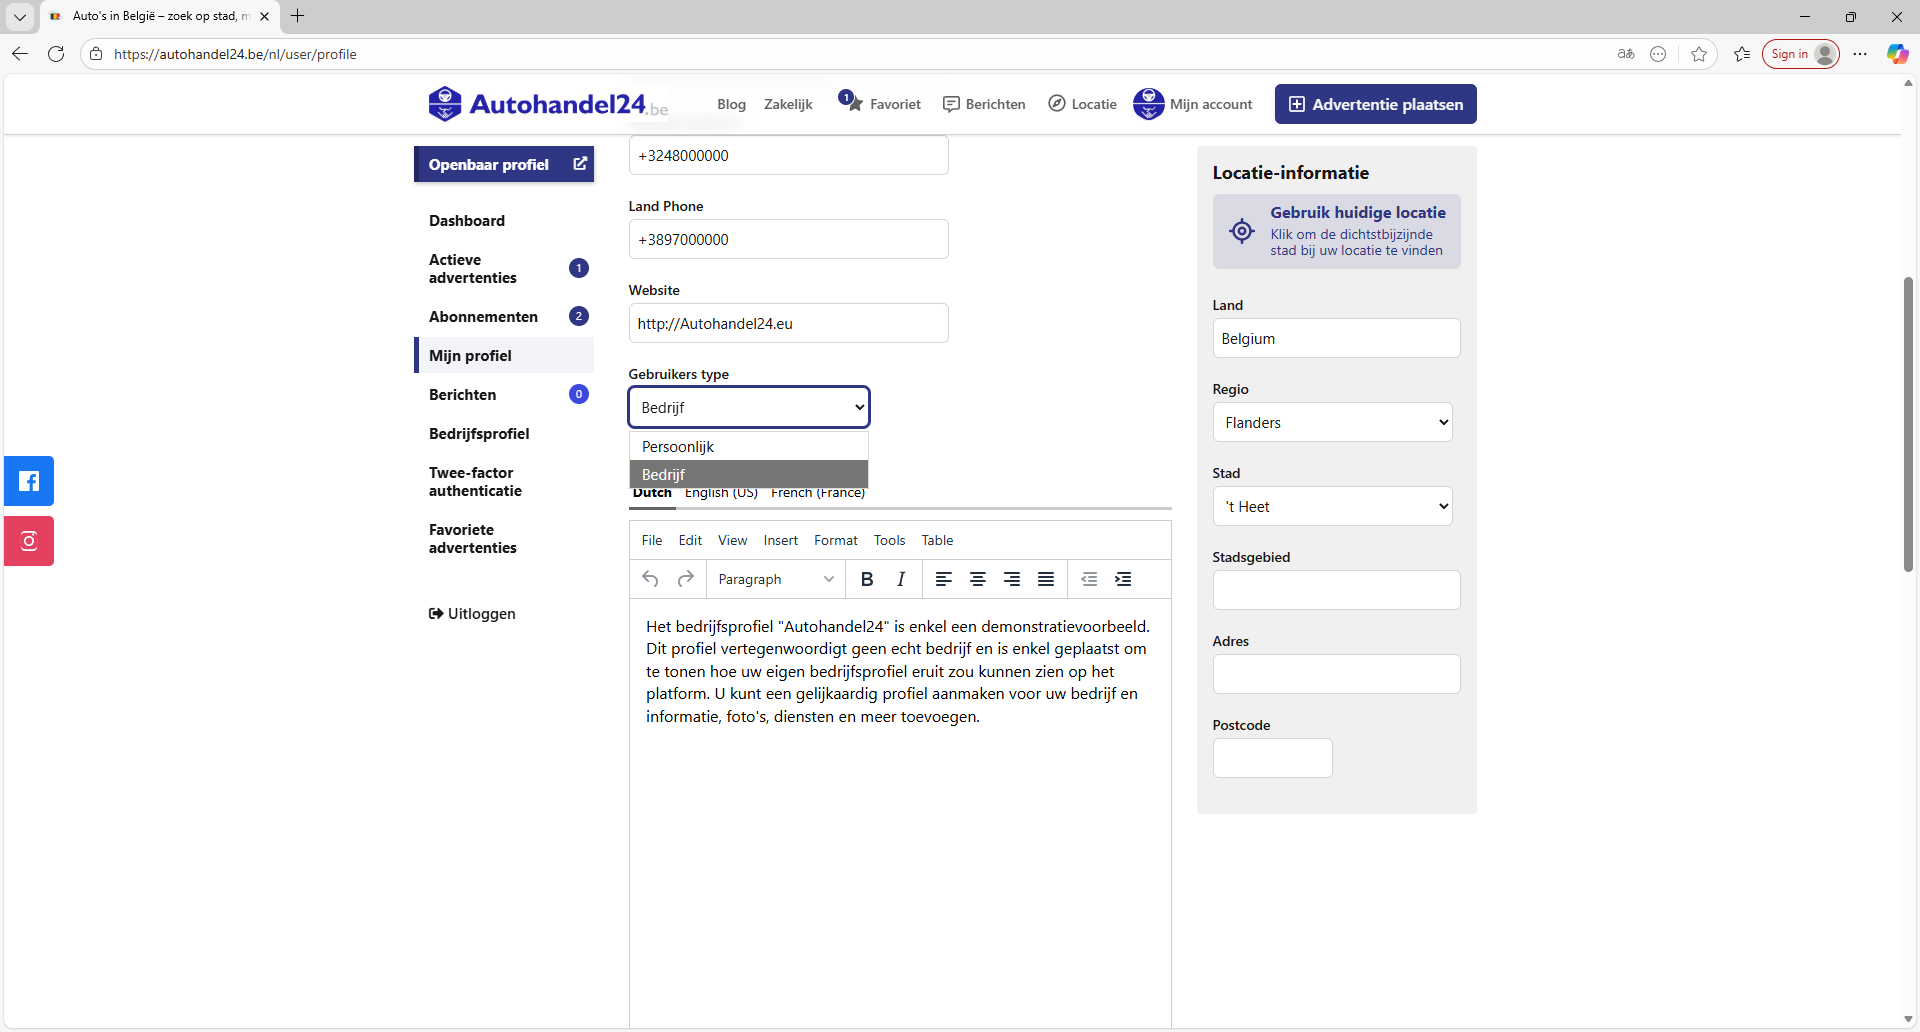1920x1032 pixels.
Task: Open the Paragraph style dropdown
Action: (x=775, y=579)
